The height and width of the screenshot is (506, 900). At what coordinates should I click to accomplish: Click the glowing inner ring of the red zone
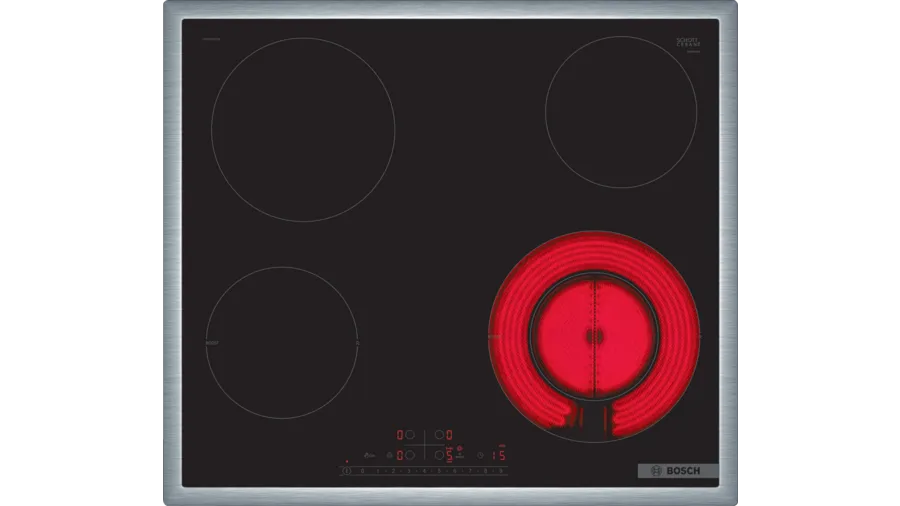594,337
